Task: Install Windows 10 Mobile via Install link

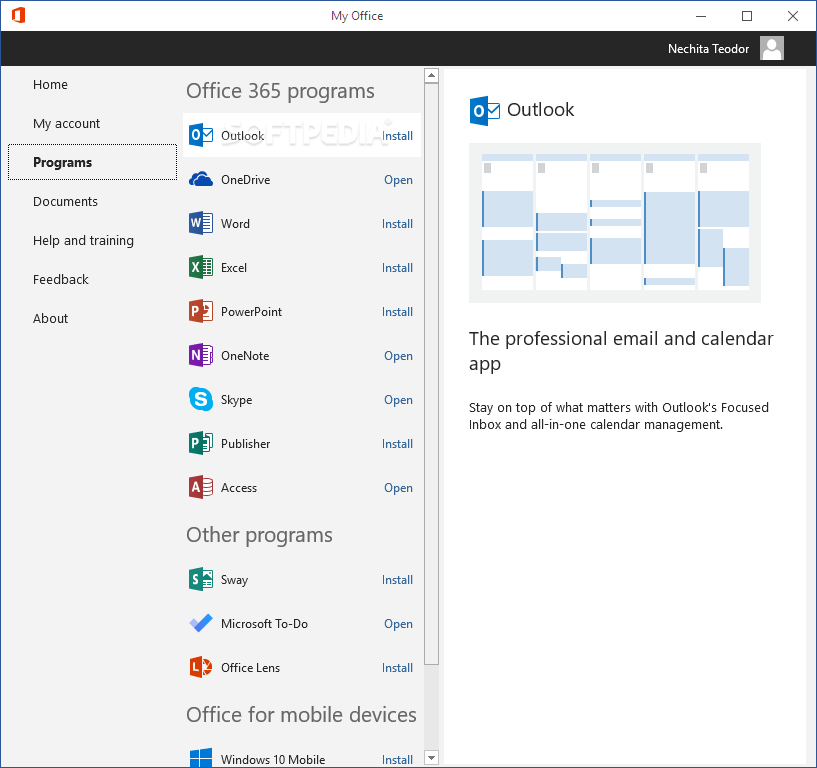Action: tap(397, 760)
